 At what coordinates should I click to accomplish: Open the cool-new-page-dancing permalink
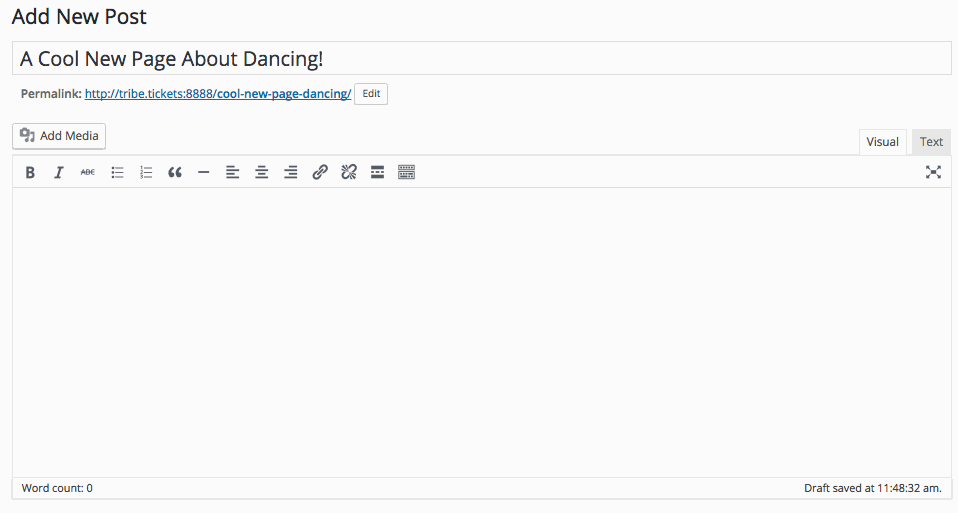tap(217, 94)
